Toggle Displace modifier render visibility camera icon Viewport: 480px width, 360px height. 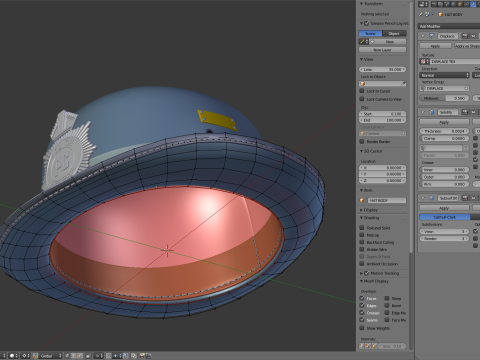point(465,36)
